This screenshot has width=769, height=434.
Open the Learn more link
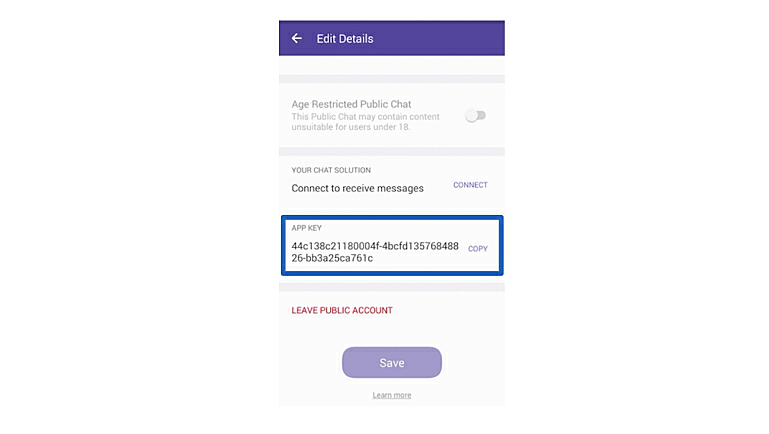pos(391,395)
